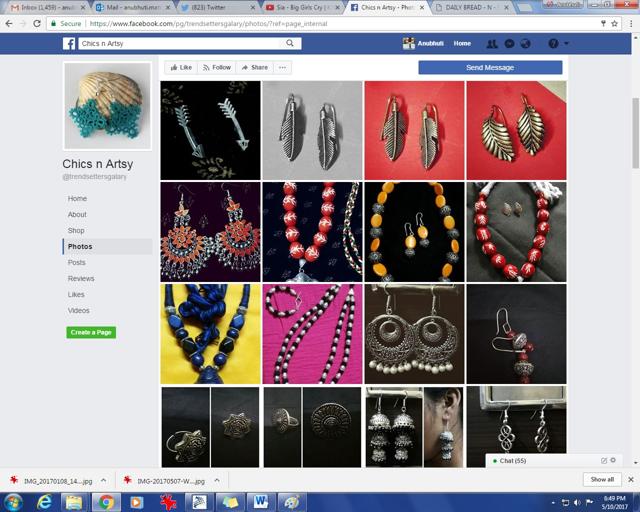Open Videos in page sidebar

pyautogui.click(x=79, y=310)
